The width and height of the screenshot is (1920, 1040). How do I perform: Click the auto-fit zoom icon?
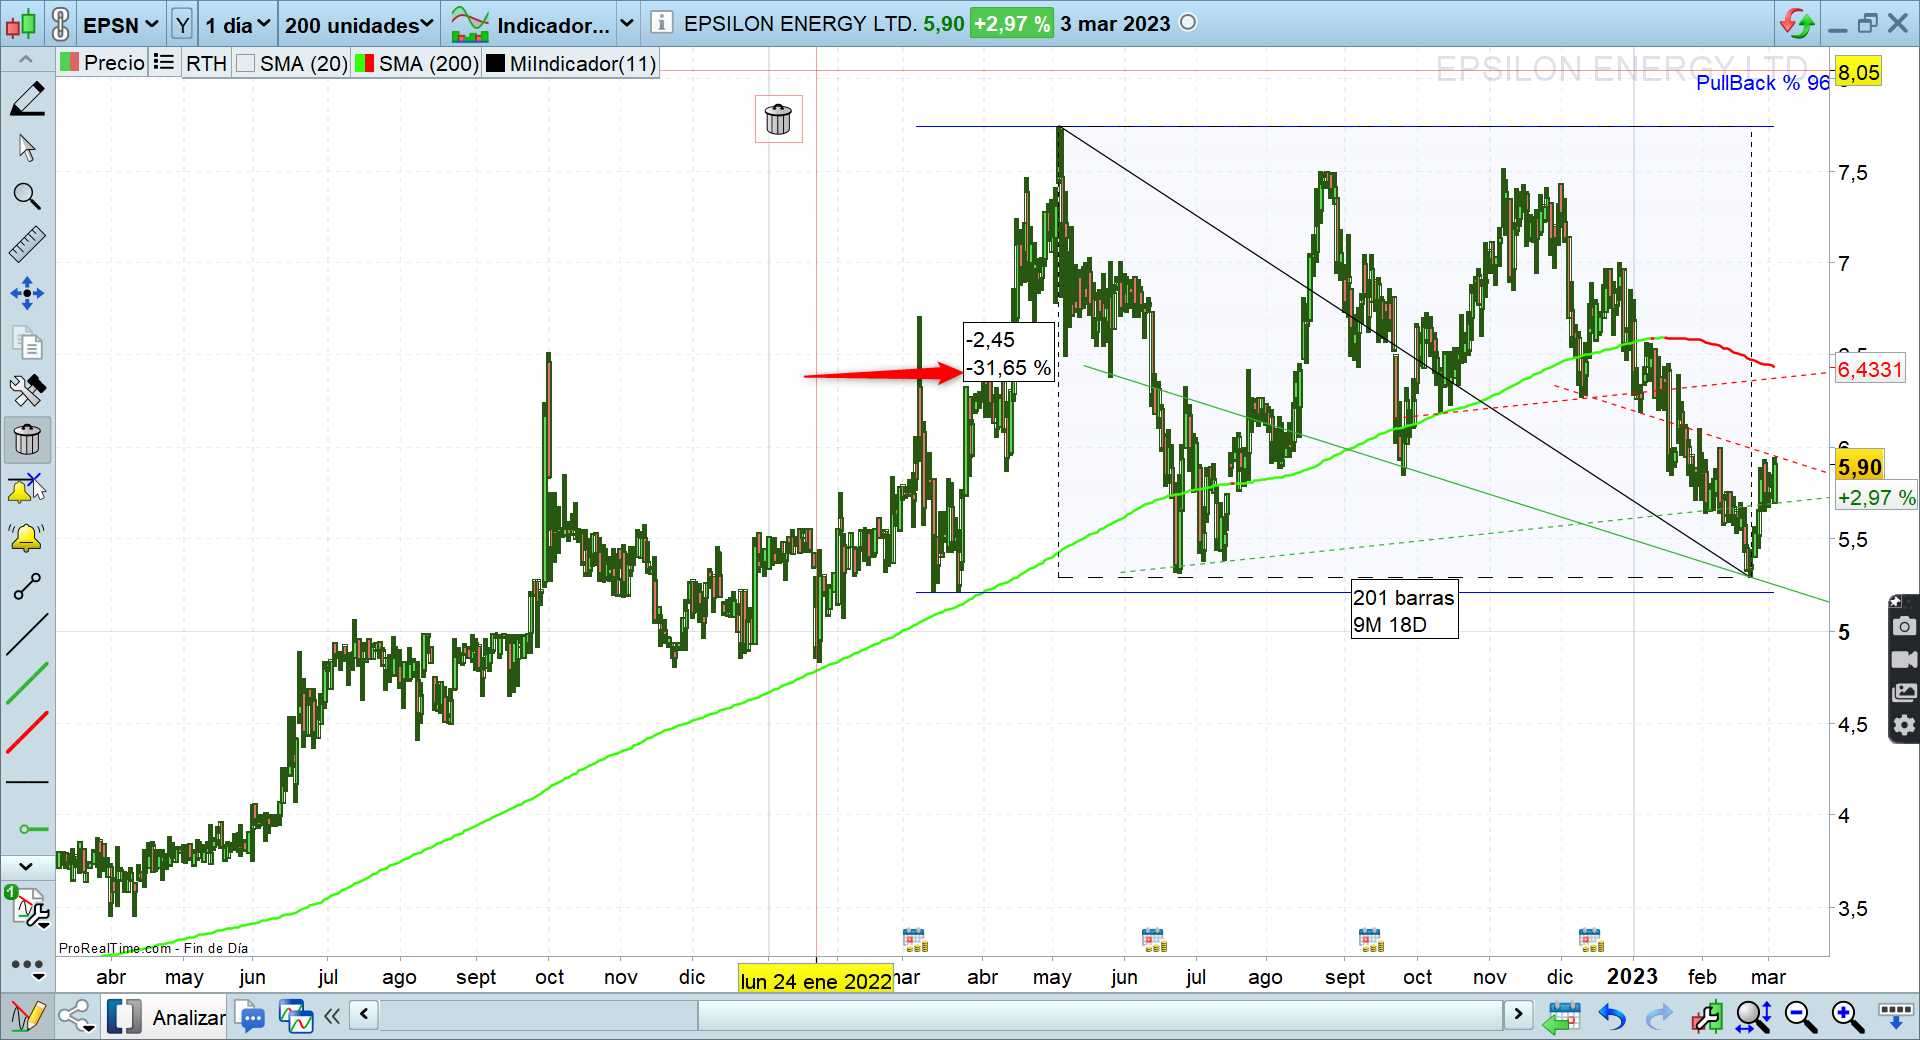click(1754, 1017)
